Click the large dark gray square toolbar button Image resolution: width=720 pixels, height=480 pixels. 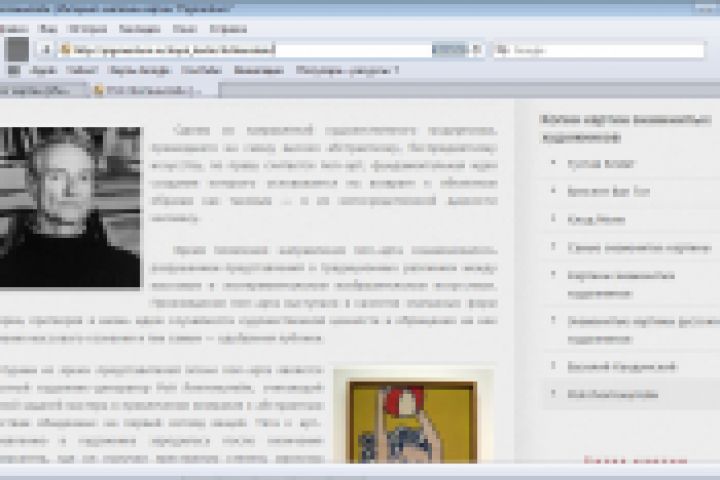(x=17, y=49)
